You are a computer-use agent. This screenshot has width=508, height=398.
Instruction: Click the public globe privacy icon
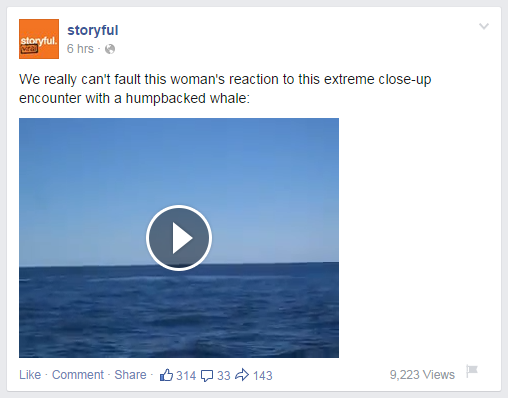pyautogui.click(x=110, y=49)
